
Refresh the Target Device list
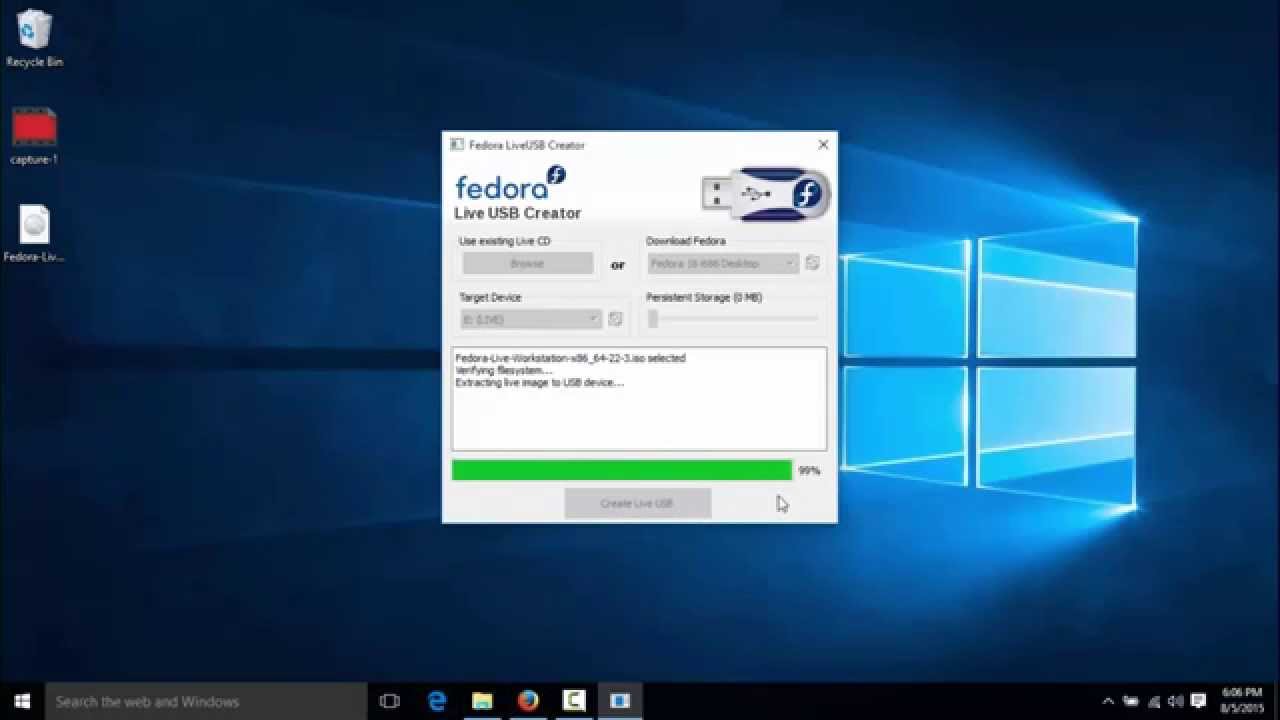(x=615, y=319)
